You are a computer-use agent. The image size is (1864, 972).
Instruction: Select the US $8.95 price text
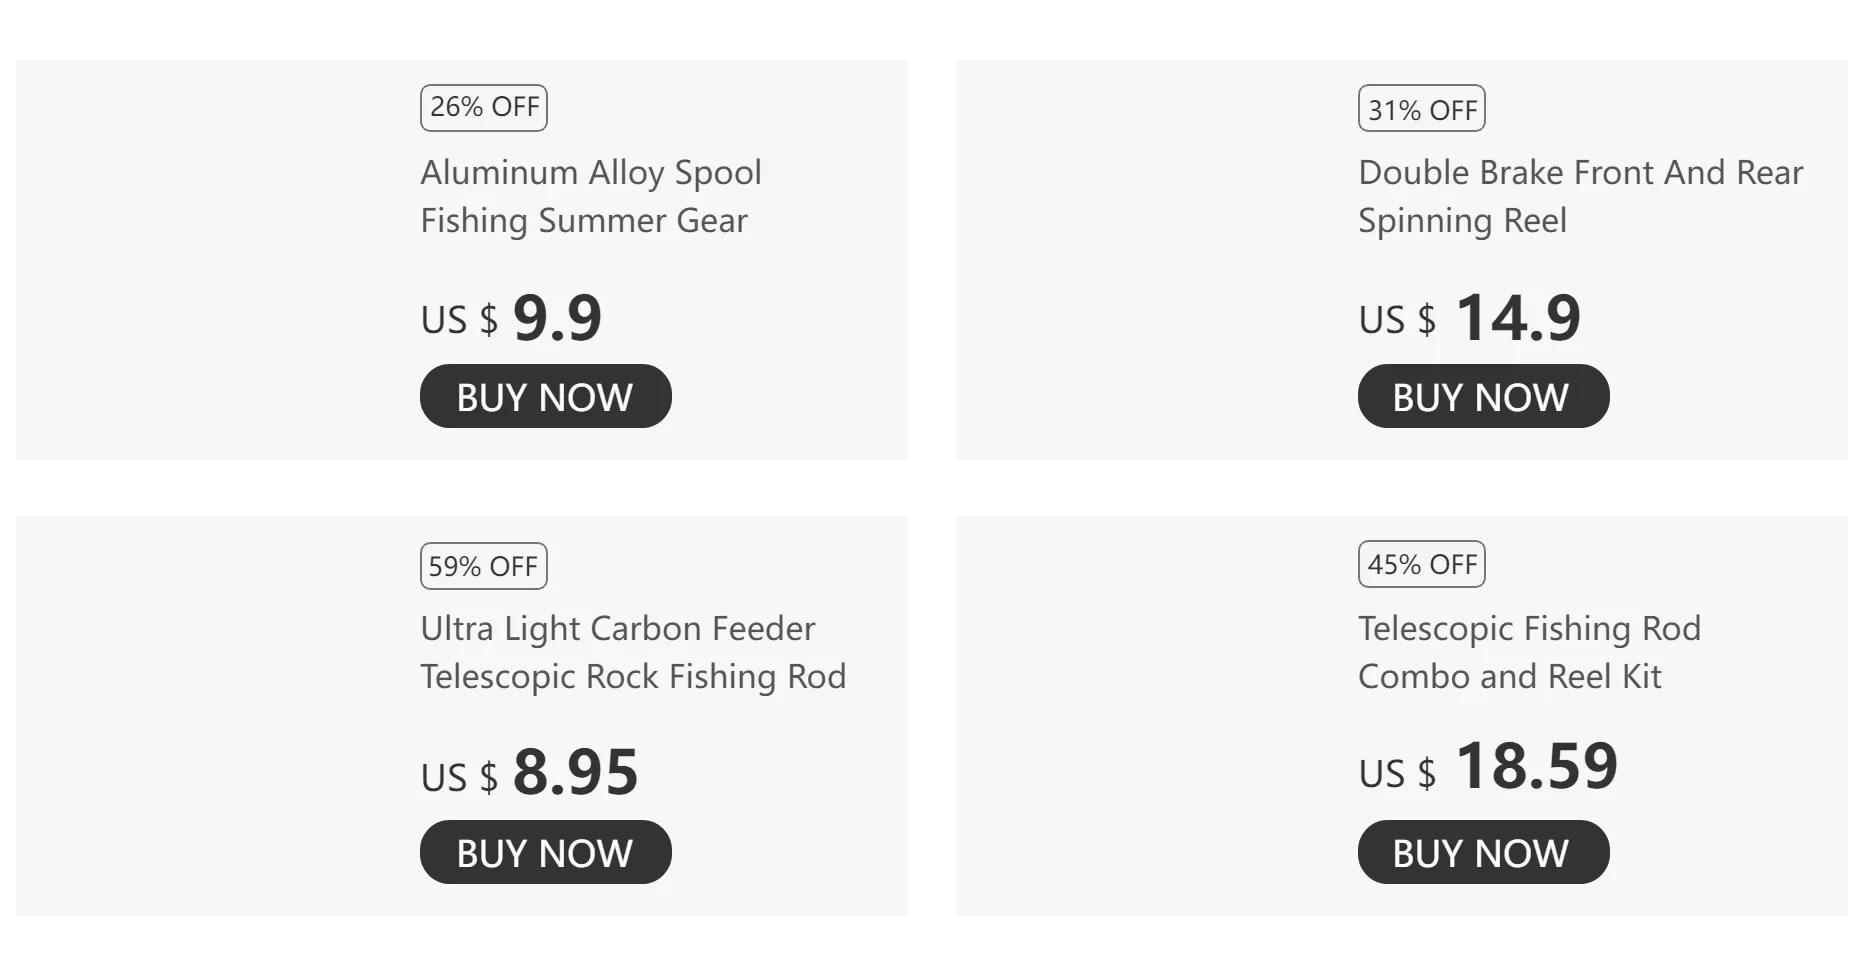(529, 773)
